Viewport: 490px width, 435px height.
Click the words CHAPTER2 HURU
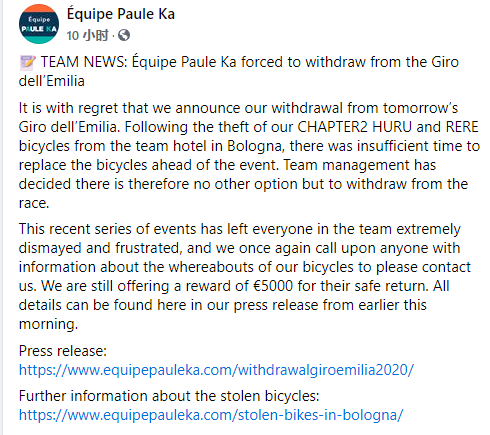(355, 127)
